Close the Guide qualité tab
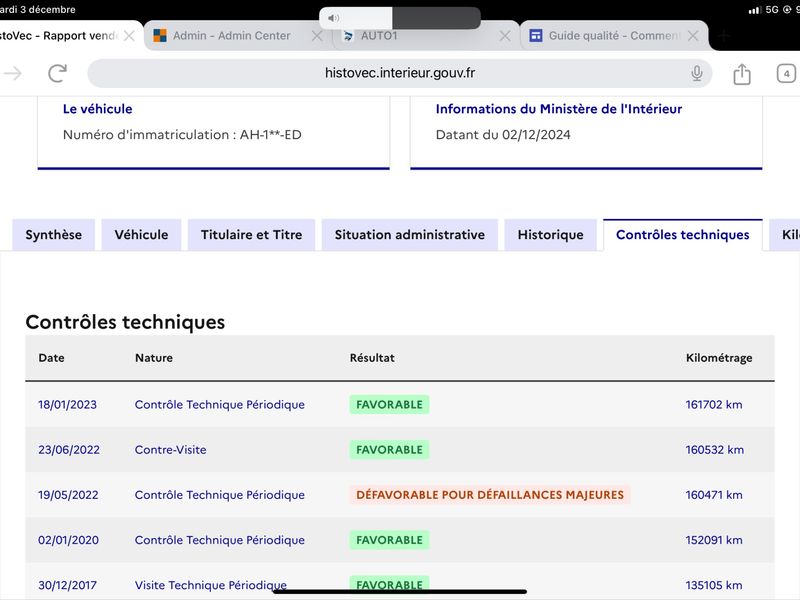 (x=693, y=36)
